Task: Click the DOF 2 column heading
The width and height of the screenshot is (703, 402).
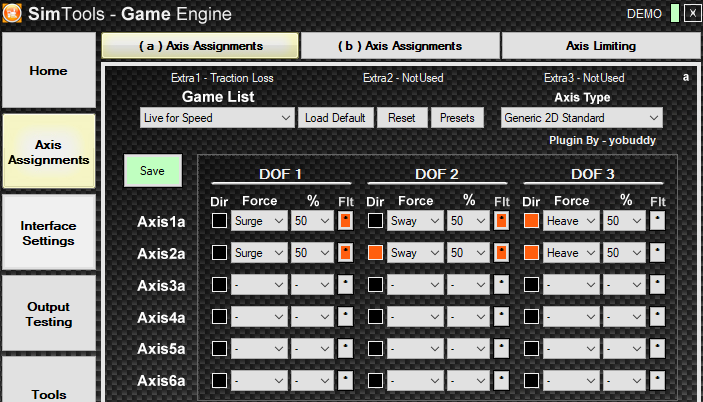Action: point(437,174)
